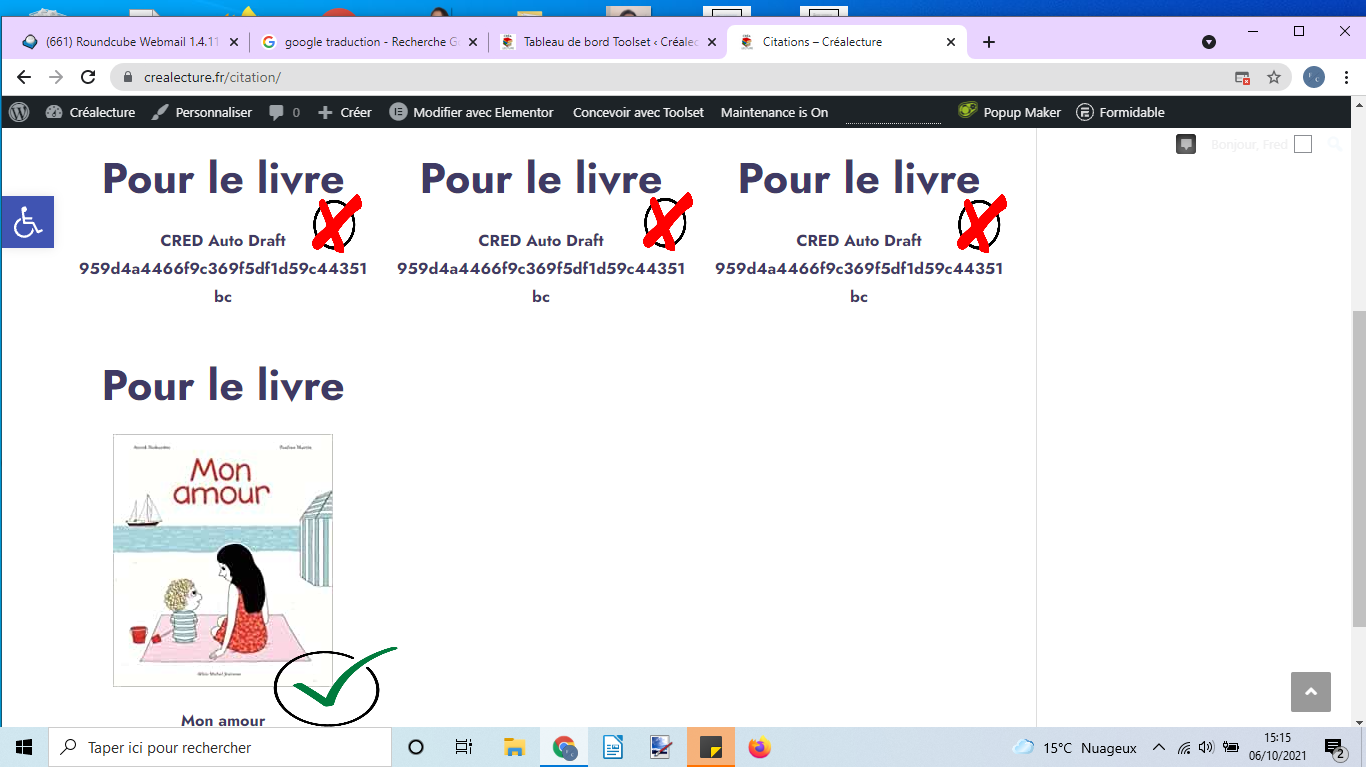1366x768 pixels.
Task: Open the sticky notes taskbar app
Action: [711, 747]
